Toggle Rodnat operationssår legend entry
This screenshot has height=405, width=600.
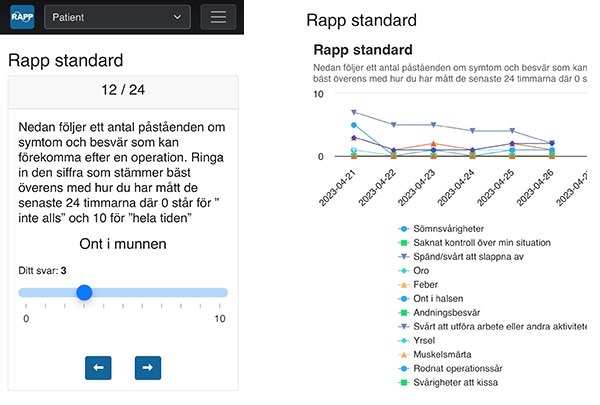(450, 369)
